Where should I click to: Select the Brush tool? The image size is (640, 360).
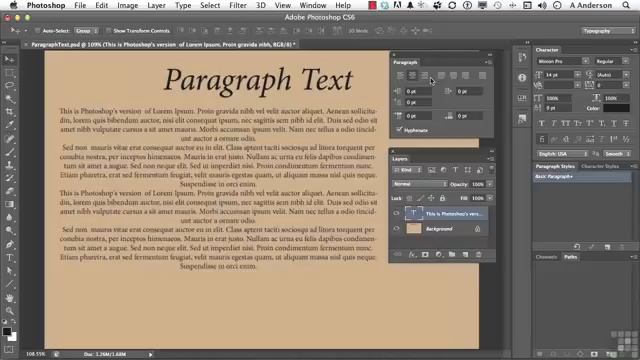9,152
